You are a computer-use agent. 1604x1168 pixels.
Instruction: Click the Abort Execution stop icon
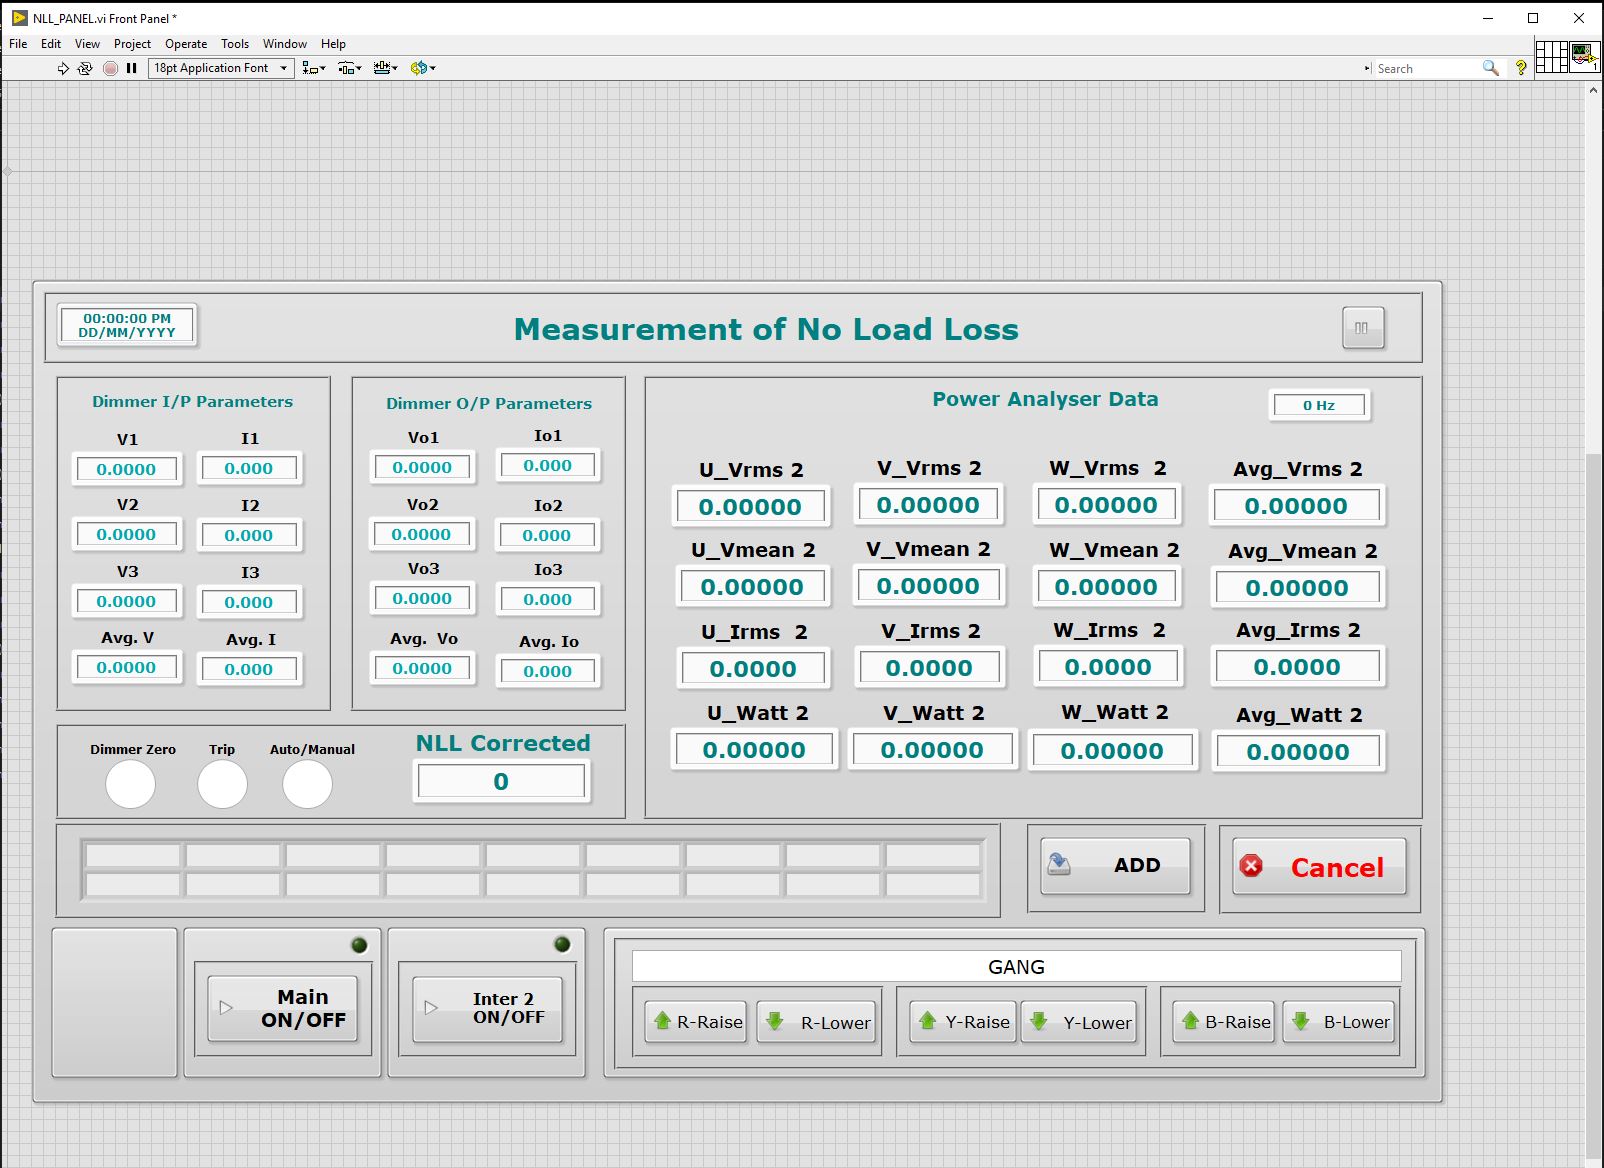(110, 68)
